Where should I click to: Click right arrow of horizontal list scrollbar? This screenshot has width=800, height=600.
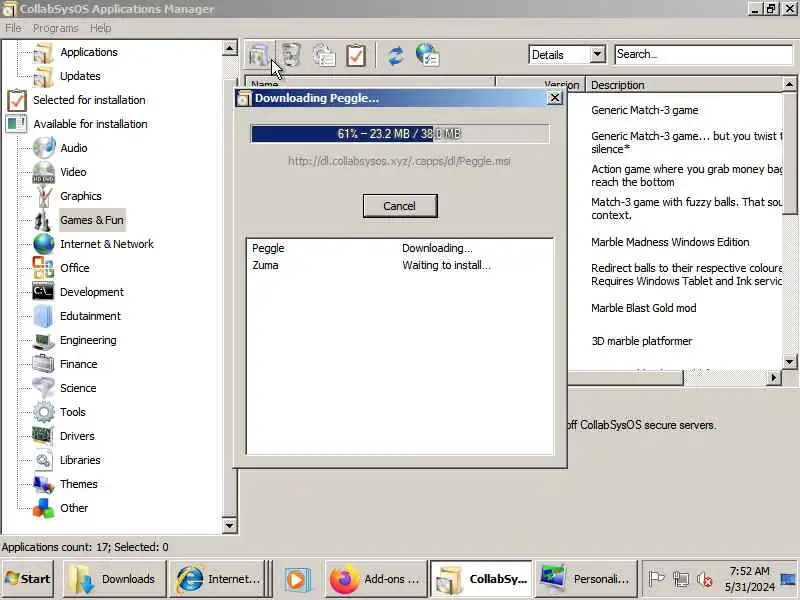773,378
